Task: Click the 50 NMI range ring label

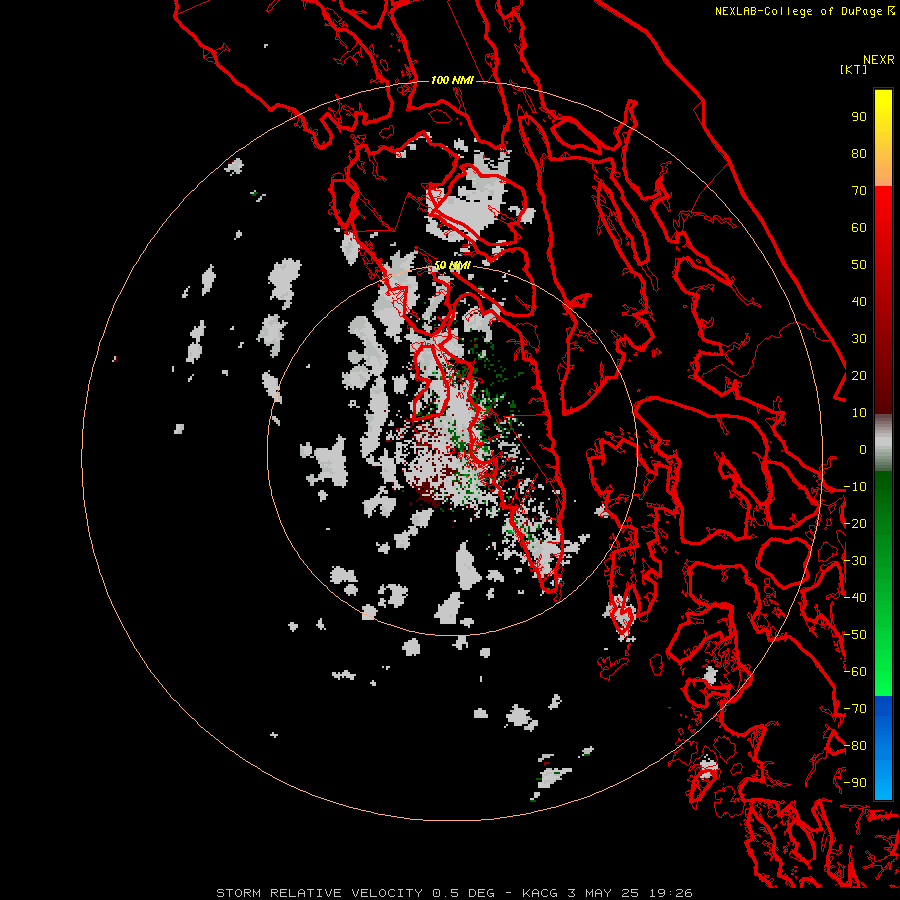Action: coord(452,265)
